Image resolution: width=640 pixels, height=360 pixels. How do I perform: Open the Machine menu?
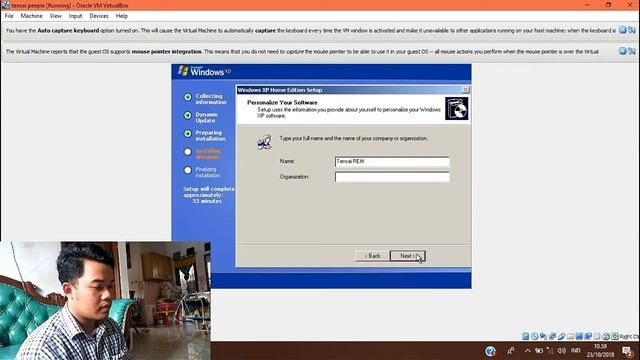(x=31, y=16)
